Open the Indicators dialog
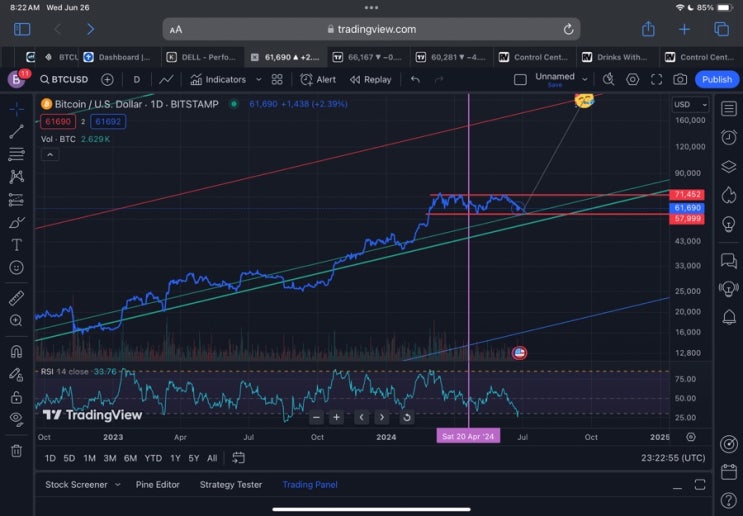 click(218, 80)
